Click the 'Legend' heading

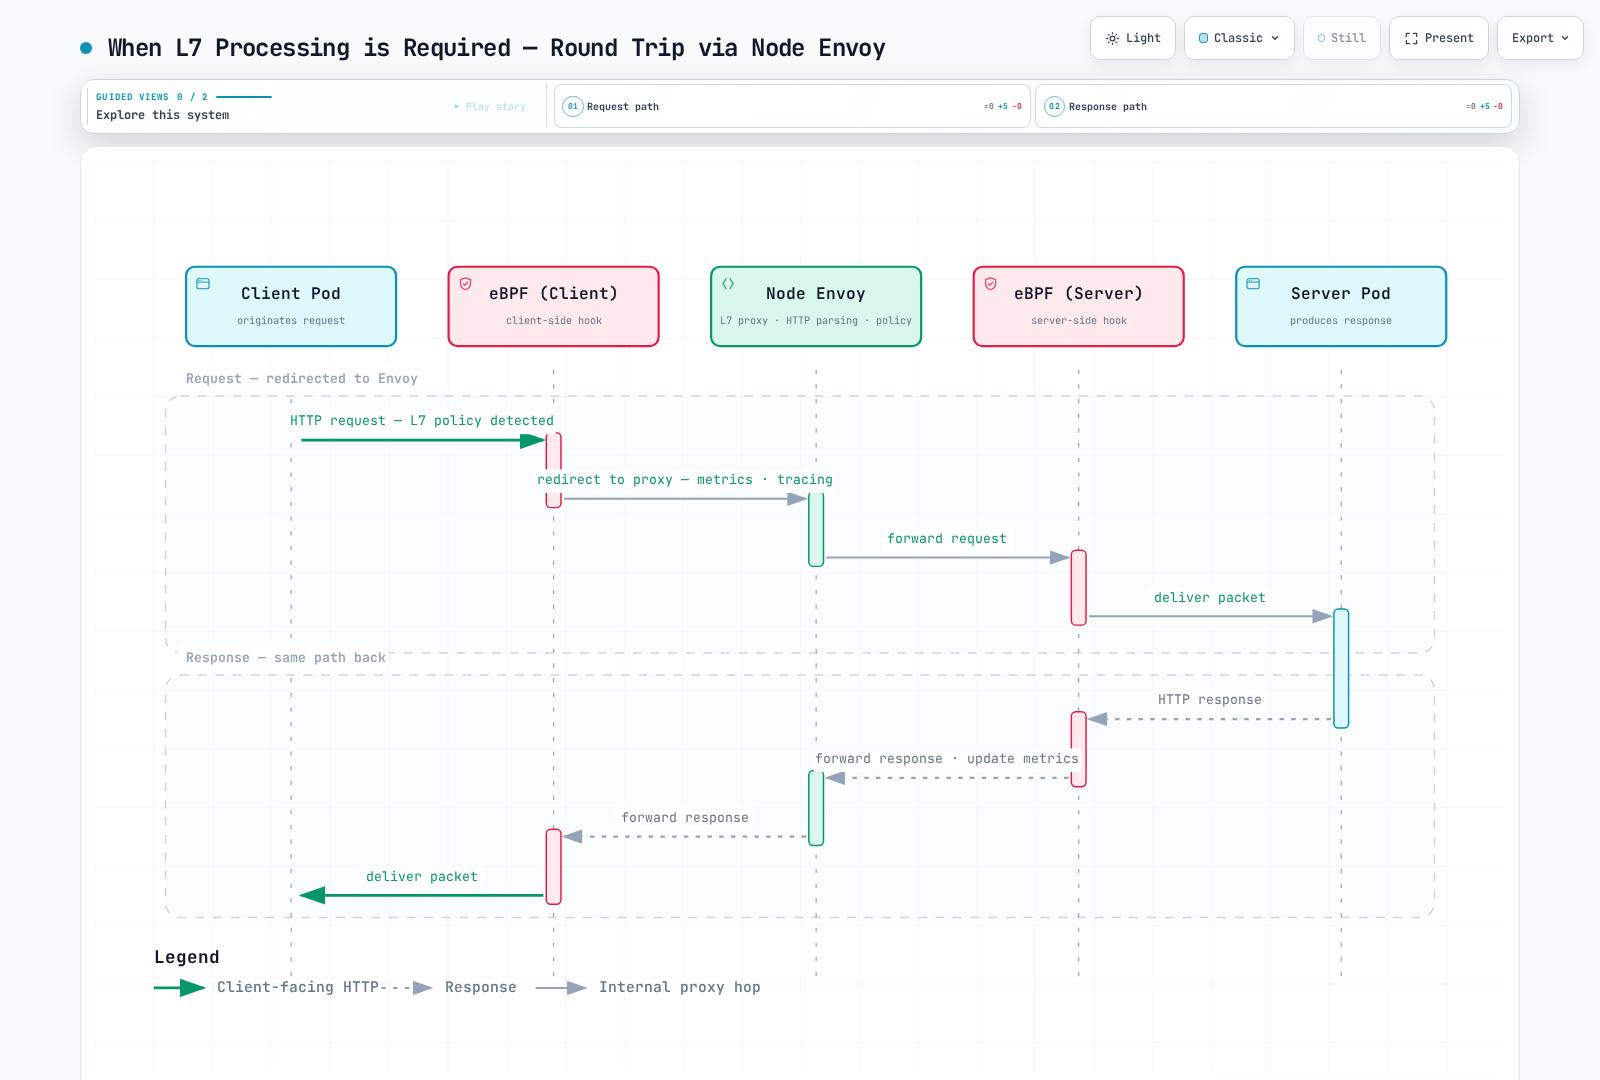[187, 957]
